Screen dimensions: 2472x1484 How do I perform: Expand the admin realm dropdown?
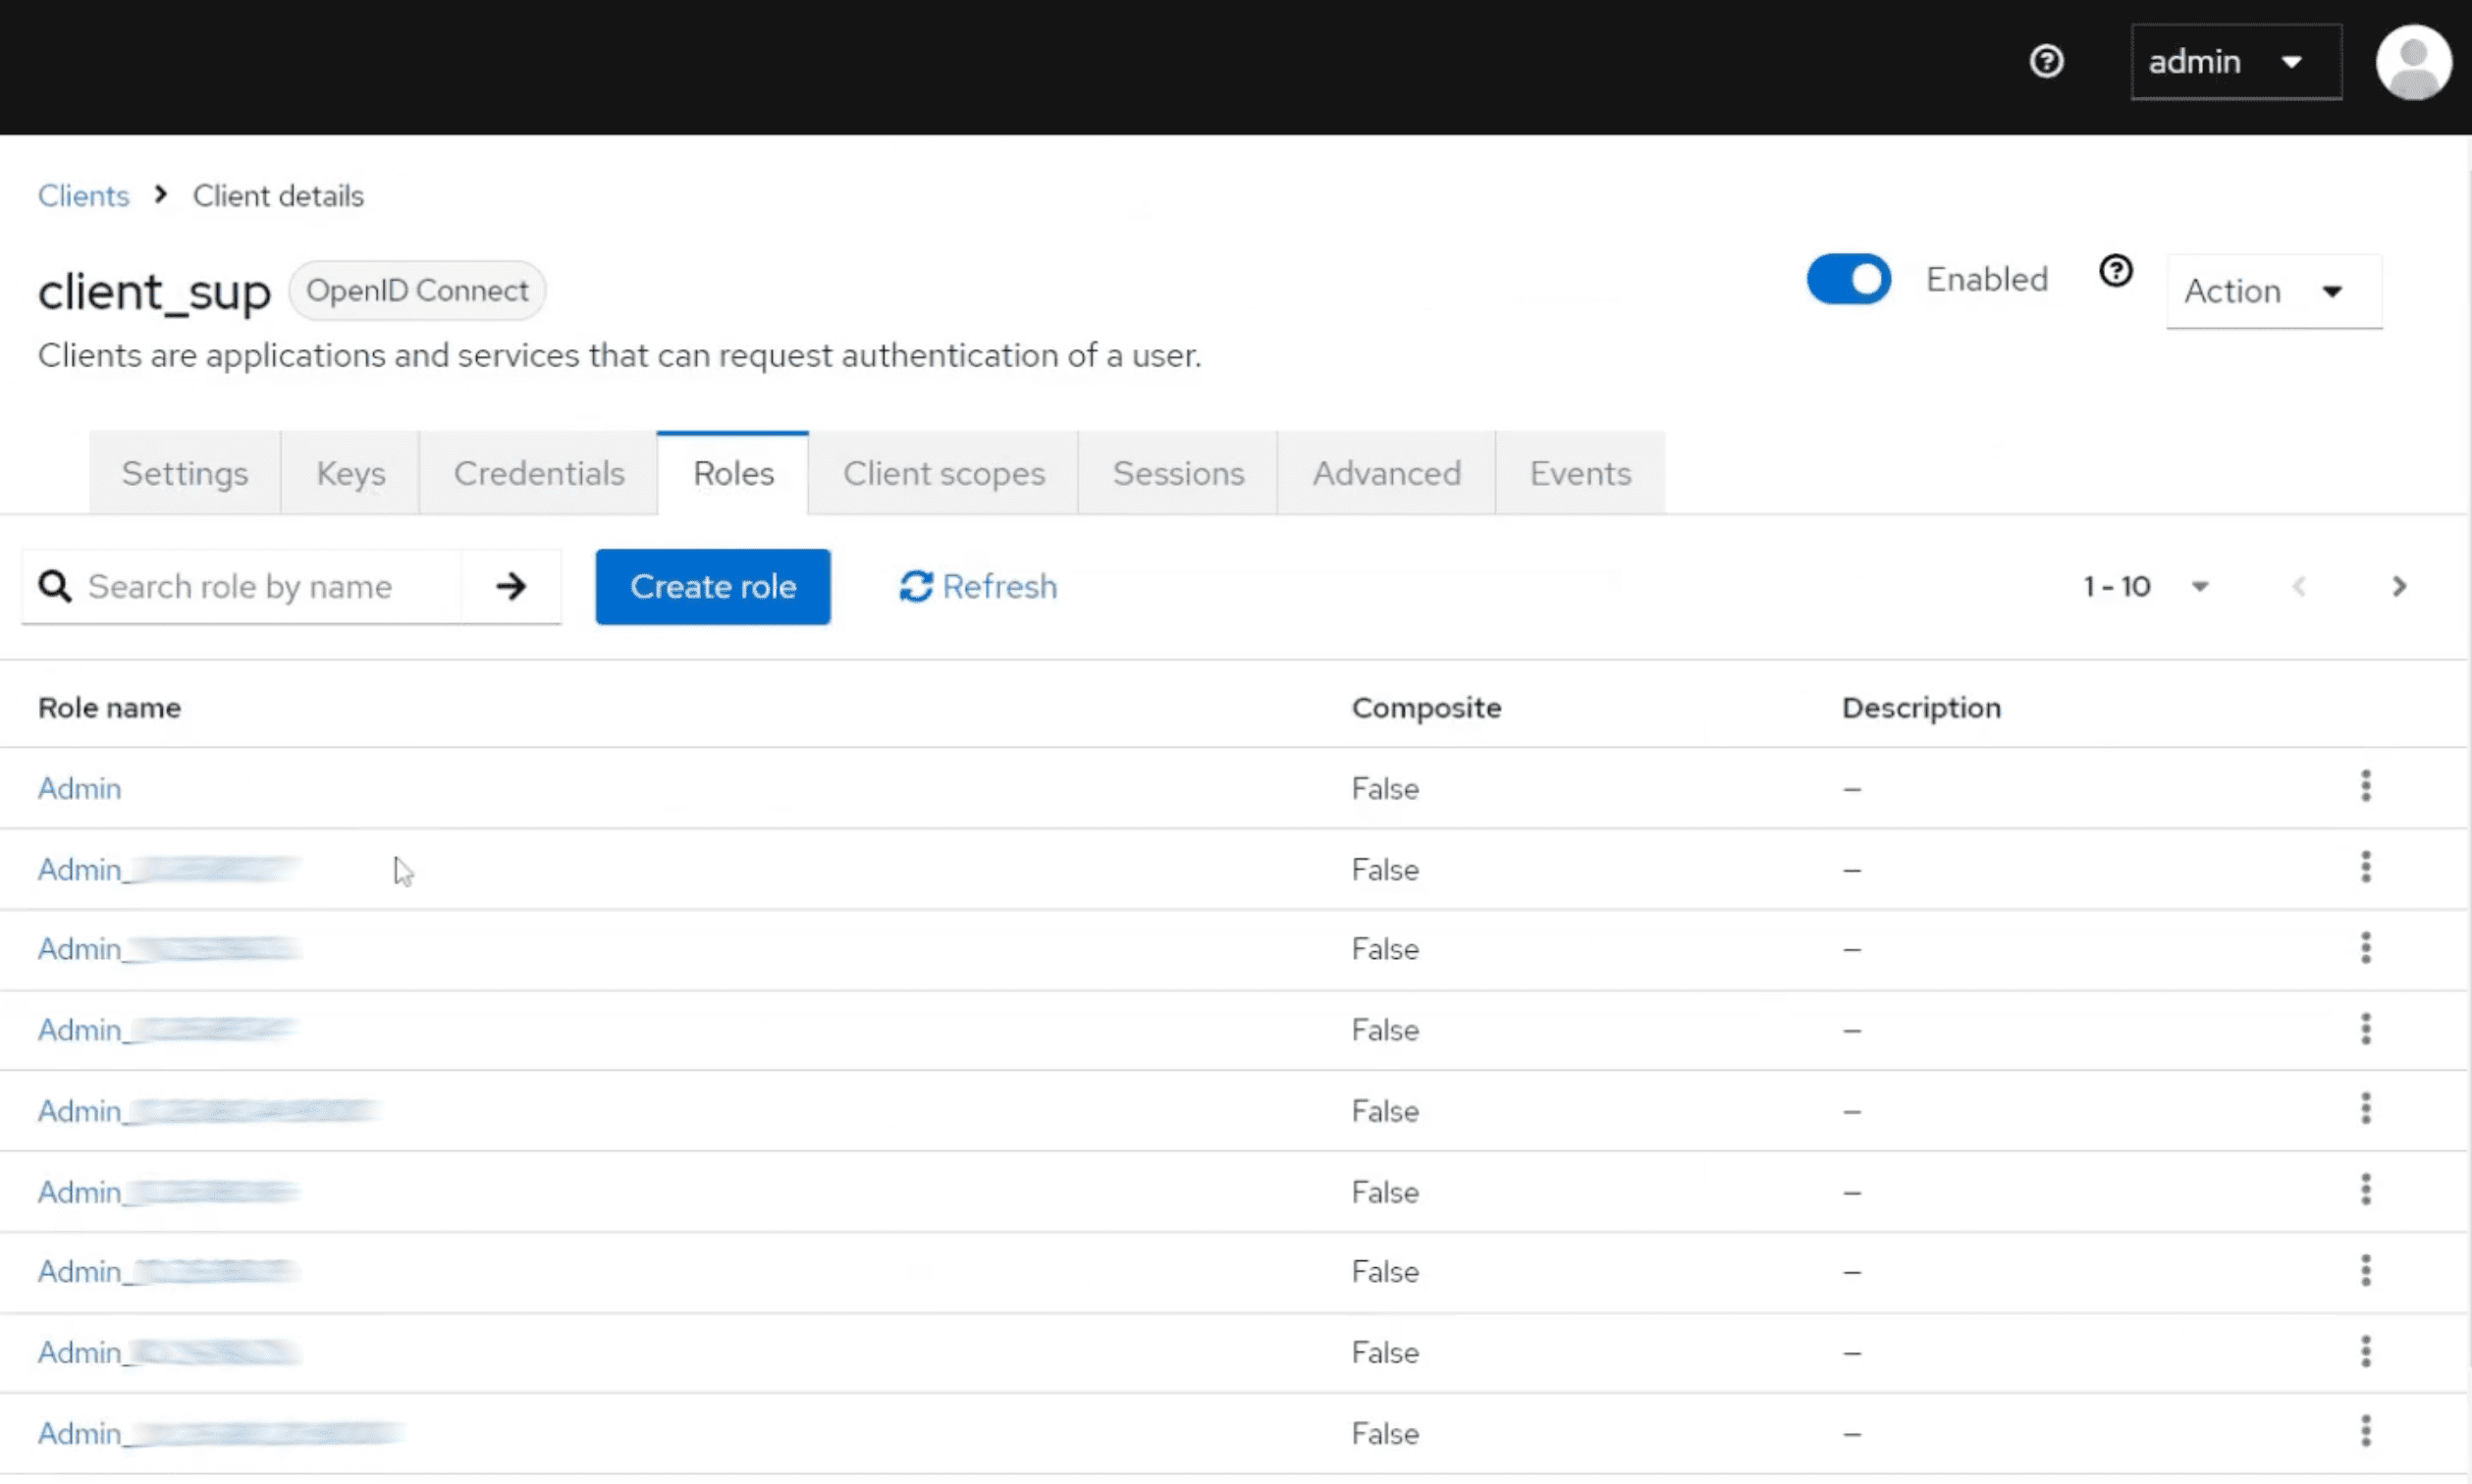coord(2235,62)
